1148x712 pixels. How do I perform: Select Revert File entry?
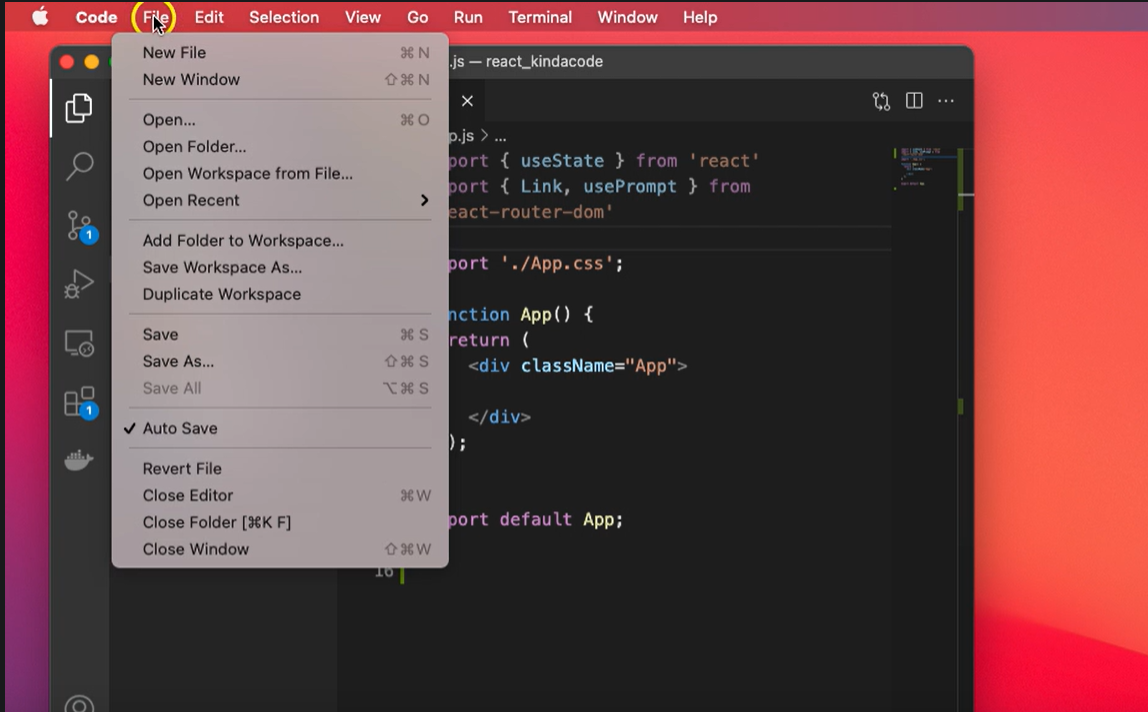point(280,468)
